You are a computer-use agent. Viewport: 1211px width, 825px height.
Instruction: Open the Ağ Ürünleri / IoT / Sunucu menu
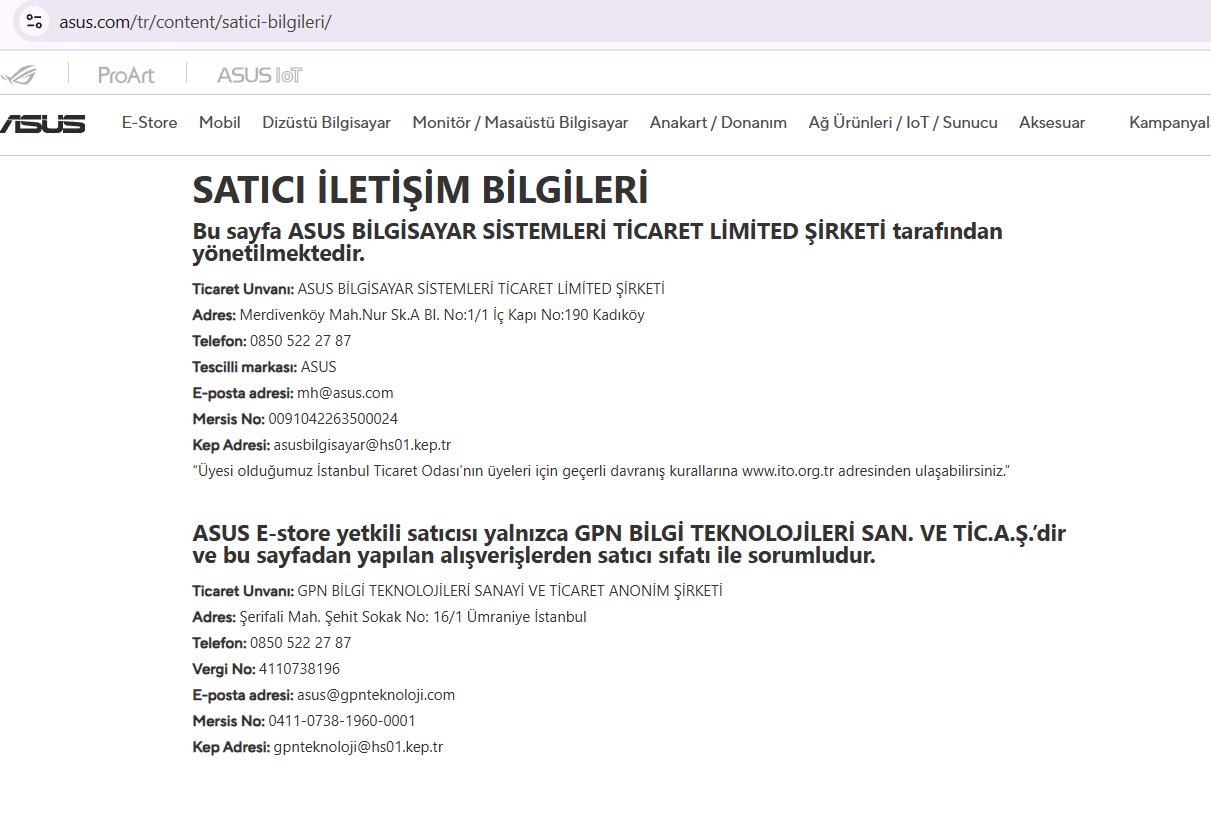tap(903, 123)
